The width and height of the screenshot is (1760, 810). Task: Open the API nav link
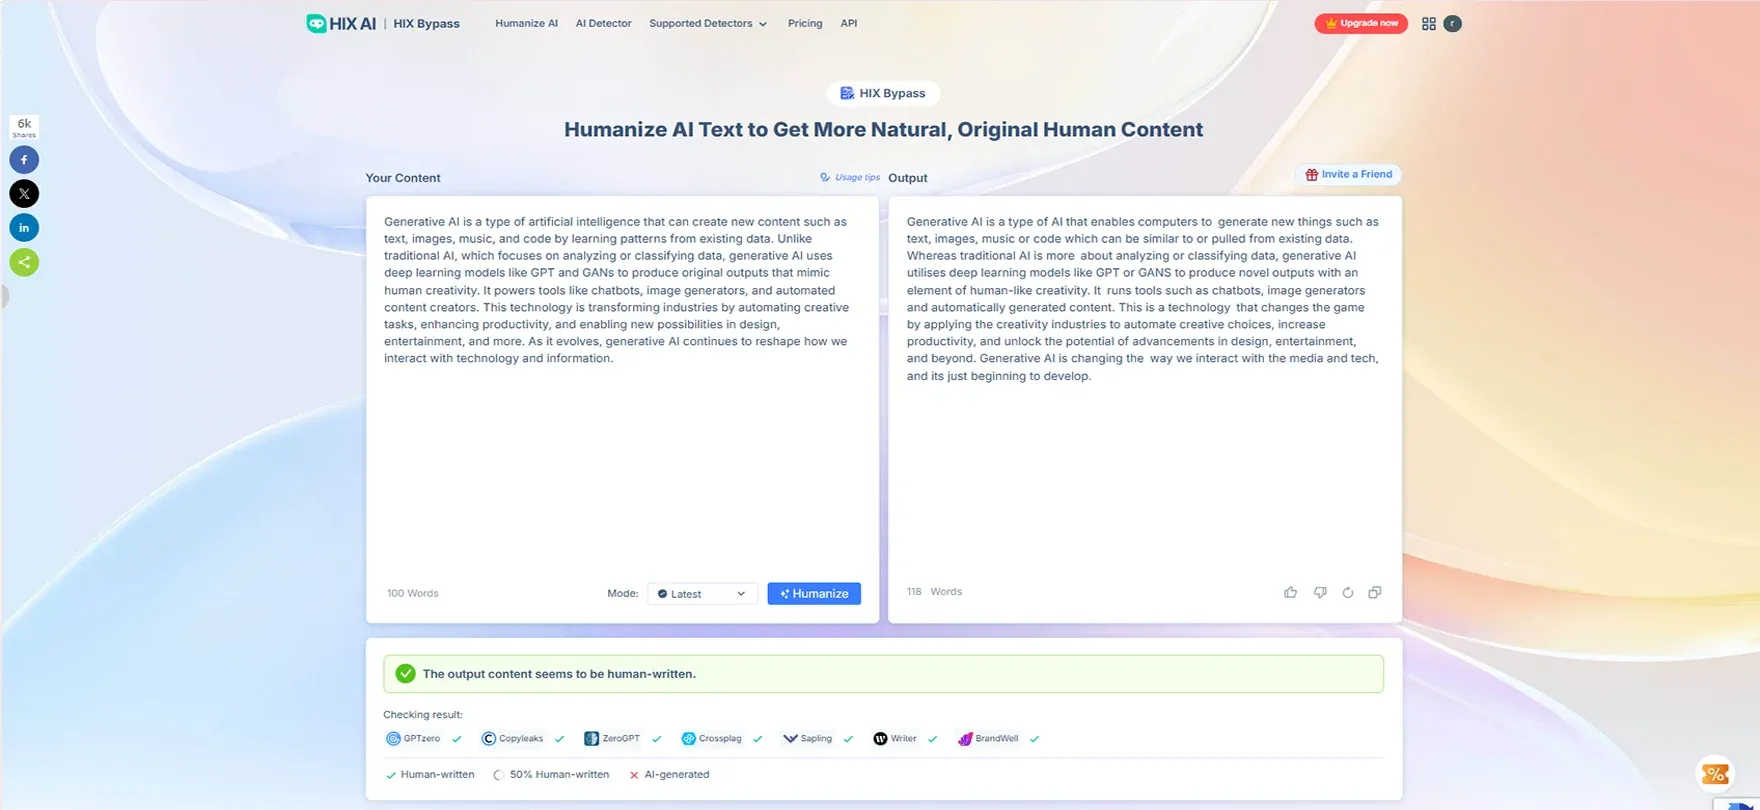pyautogui.click(x=849, y=23)
